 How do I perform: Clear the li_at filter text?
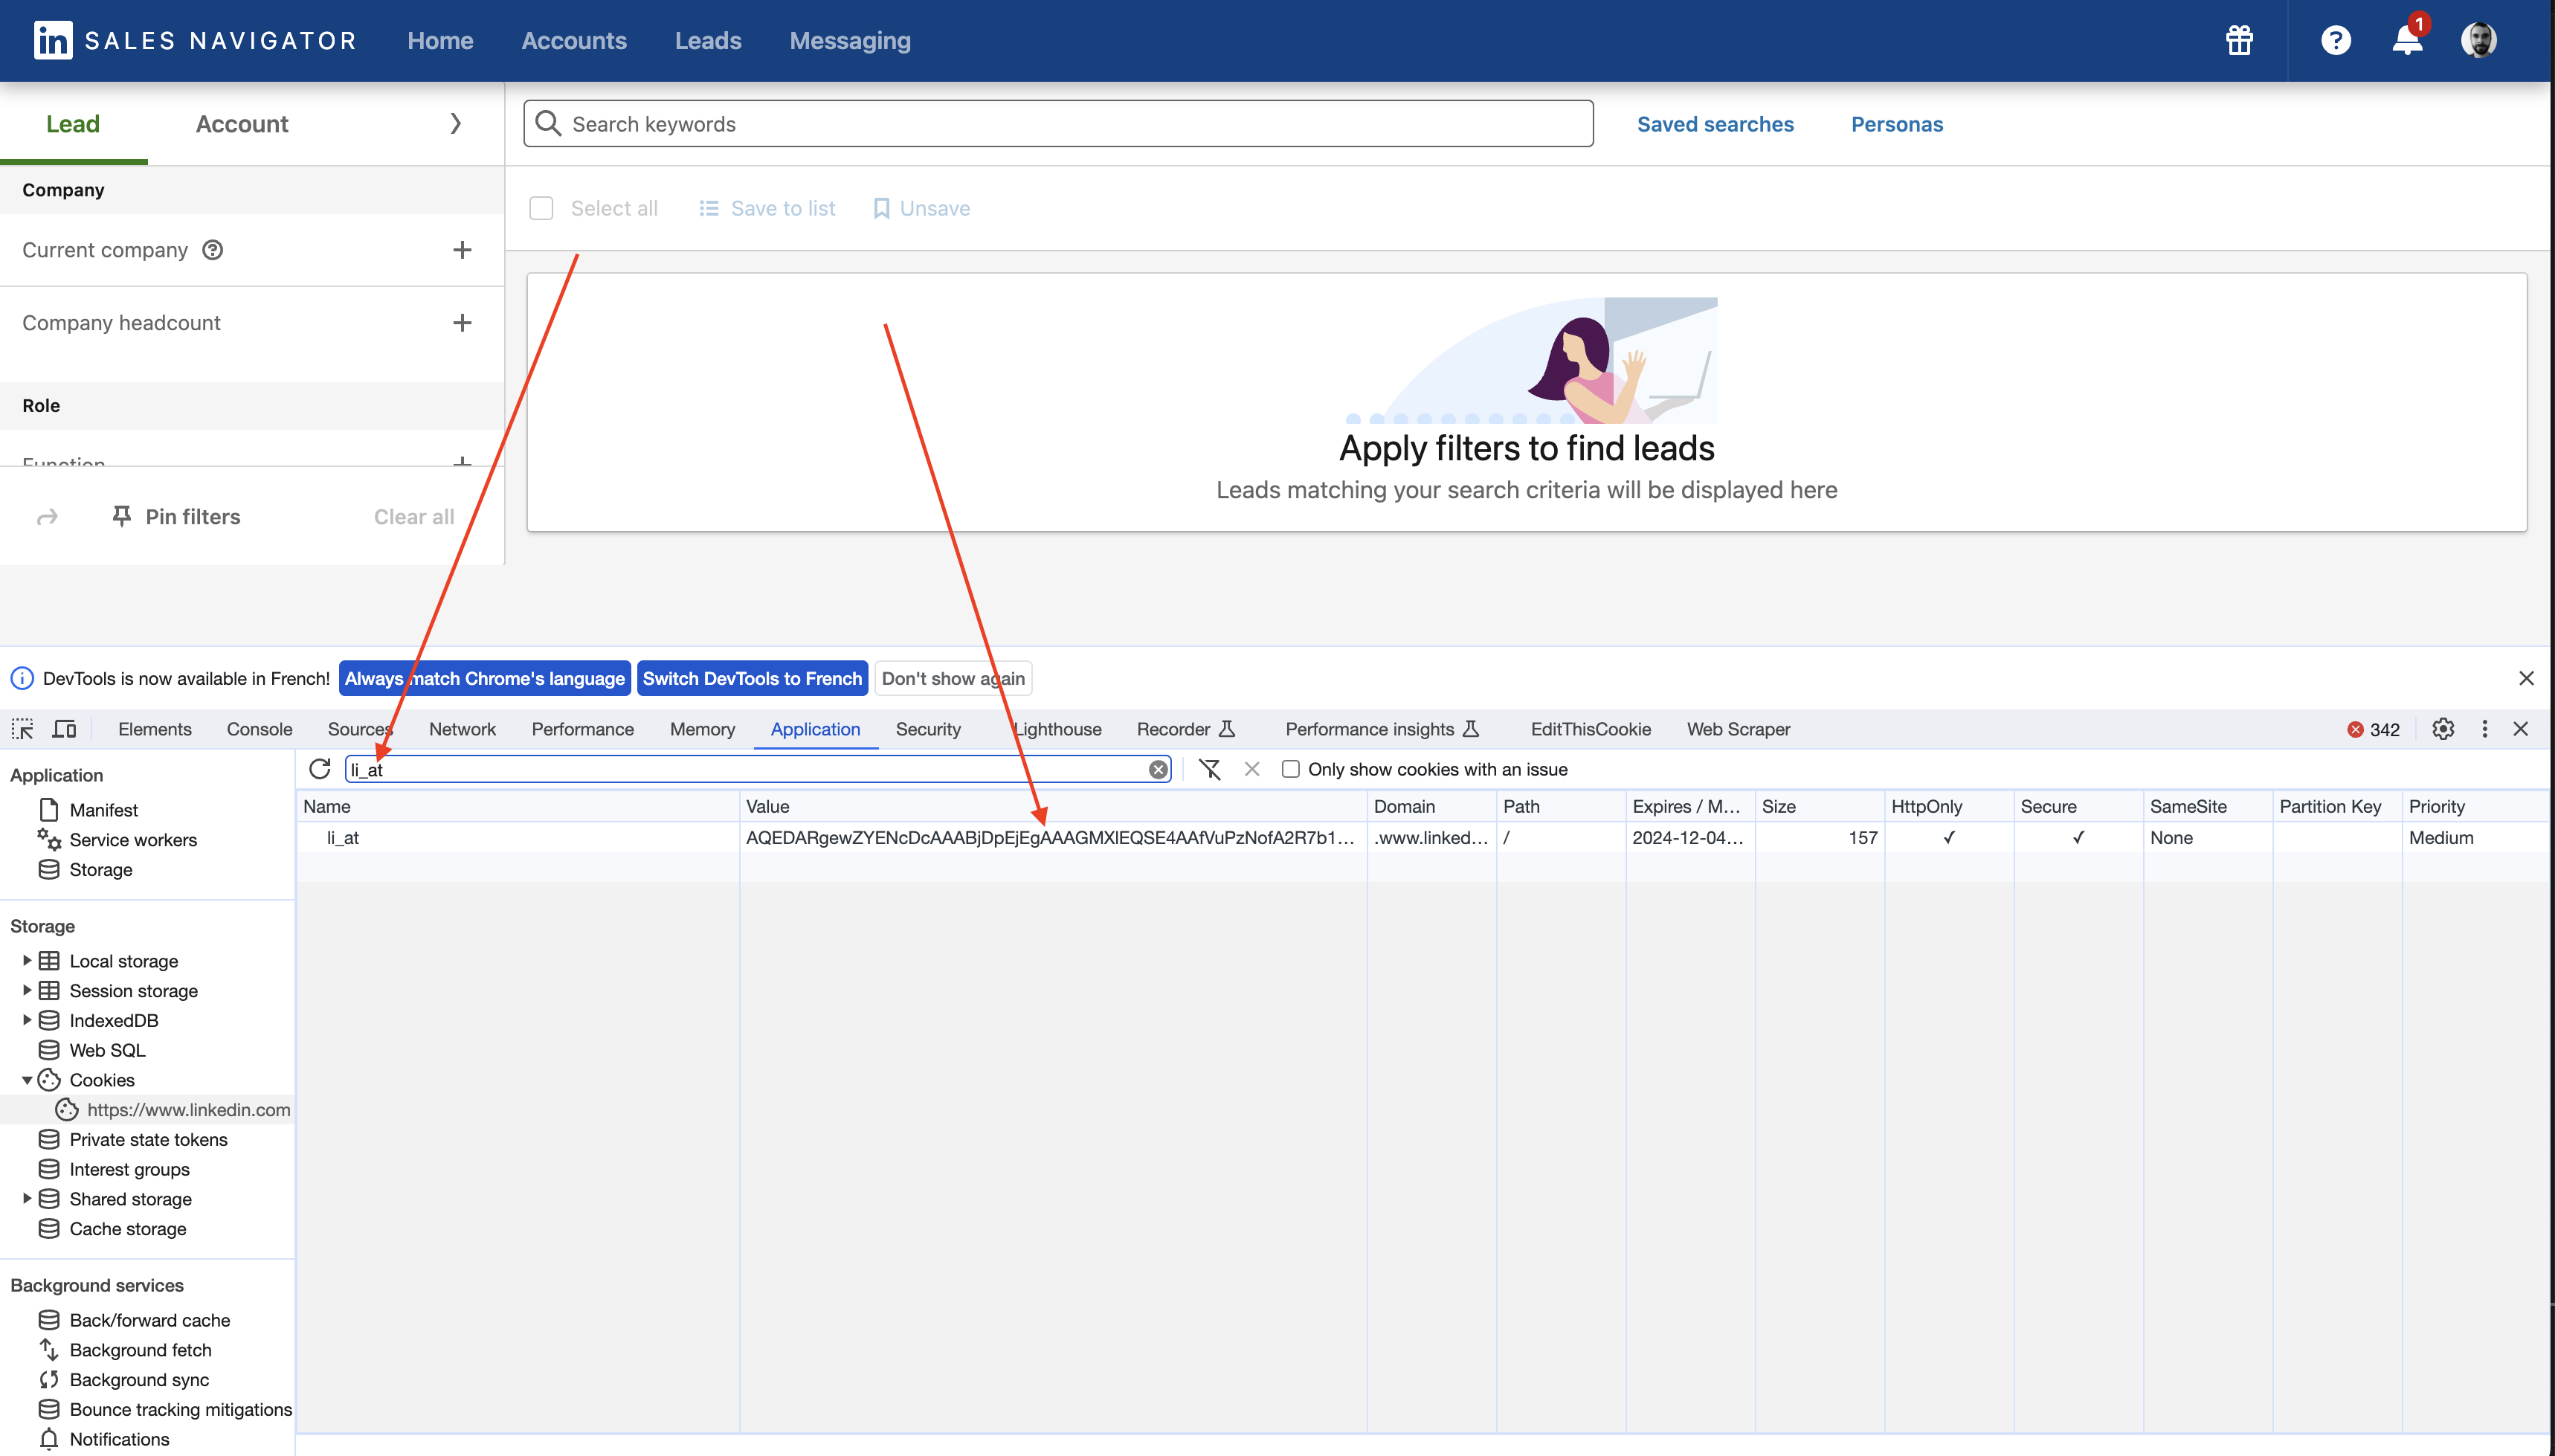1158,769
